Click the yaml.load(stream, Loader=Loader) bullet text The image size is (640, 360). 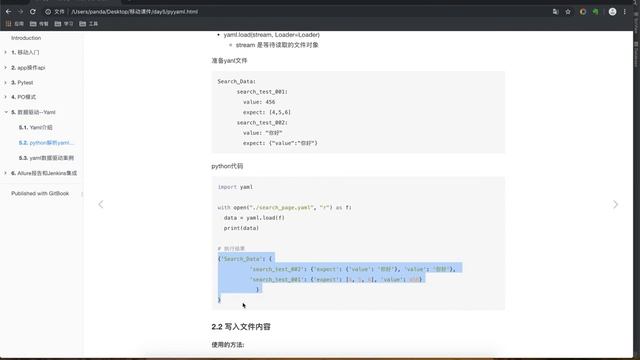point(272,35)
